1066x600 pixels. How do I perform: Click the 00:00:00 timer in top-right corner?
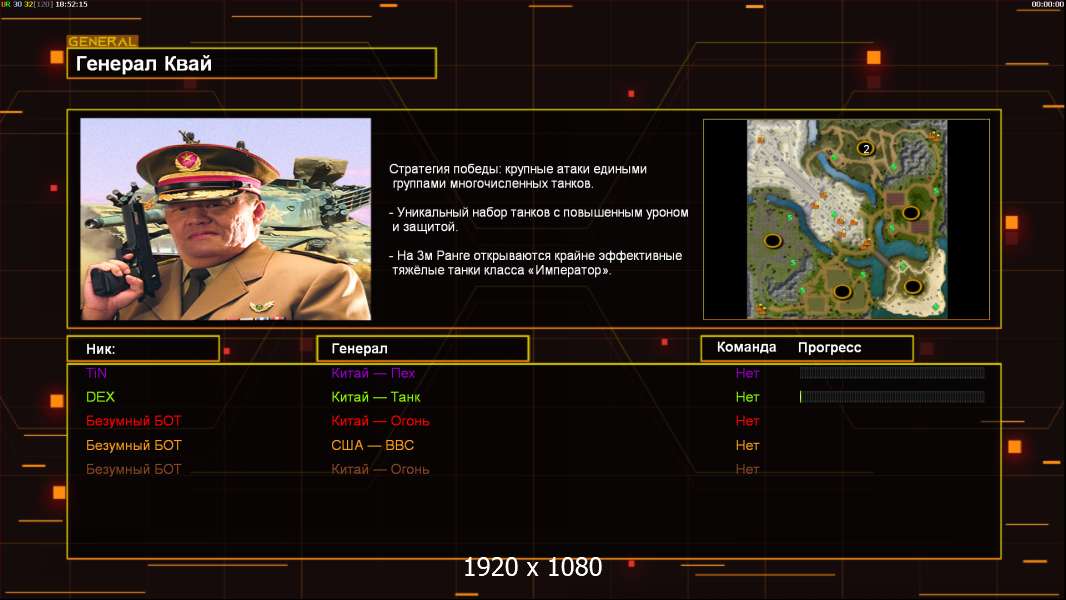1047,5
